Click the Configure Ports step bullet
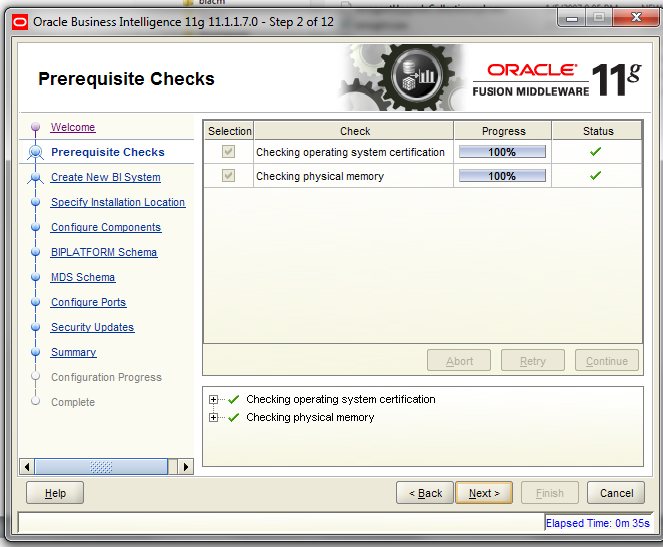 36,302
